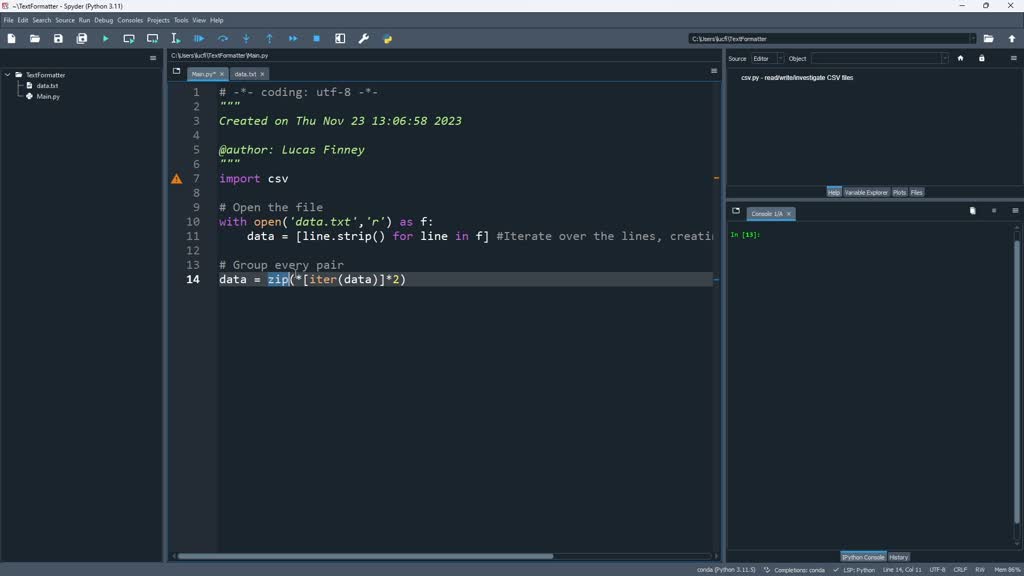Screen dimensions: 1024x576
Task: Click the Debug file toolbar icon
Action: (x=198, y=38)
